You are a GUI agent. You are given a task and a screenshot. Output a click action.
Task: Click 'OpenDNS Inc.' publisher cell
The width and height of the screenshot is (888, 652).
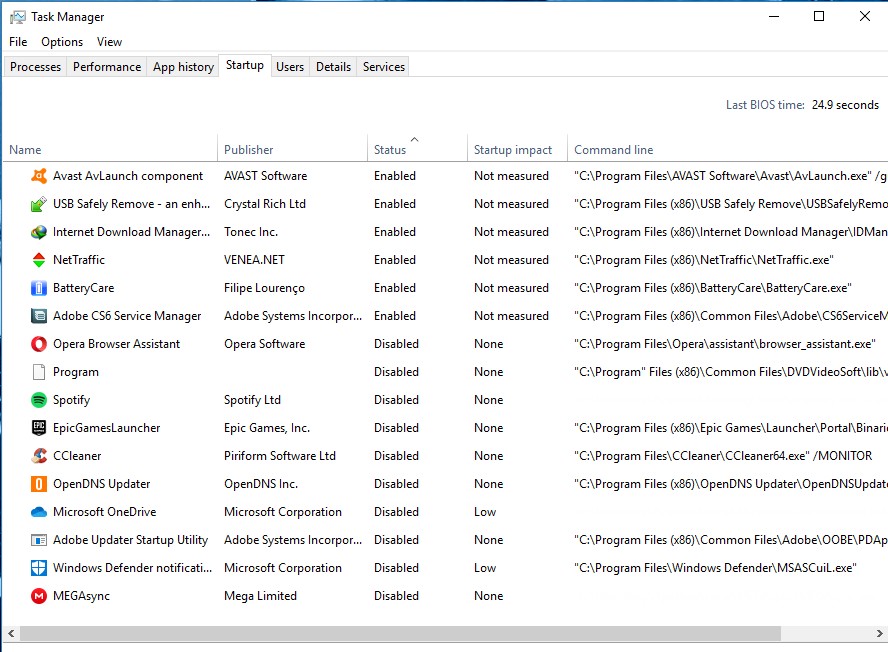(x=261, y=484)
